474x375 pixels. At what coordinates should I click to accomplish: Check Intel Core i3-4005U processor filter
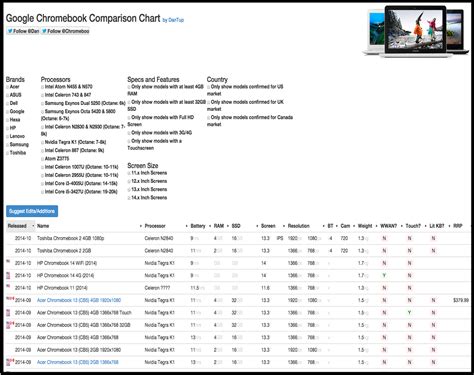pos(42,184)
